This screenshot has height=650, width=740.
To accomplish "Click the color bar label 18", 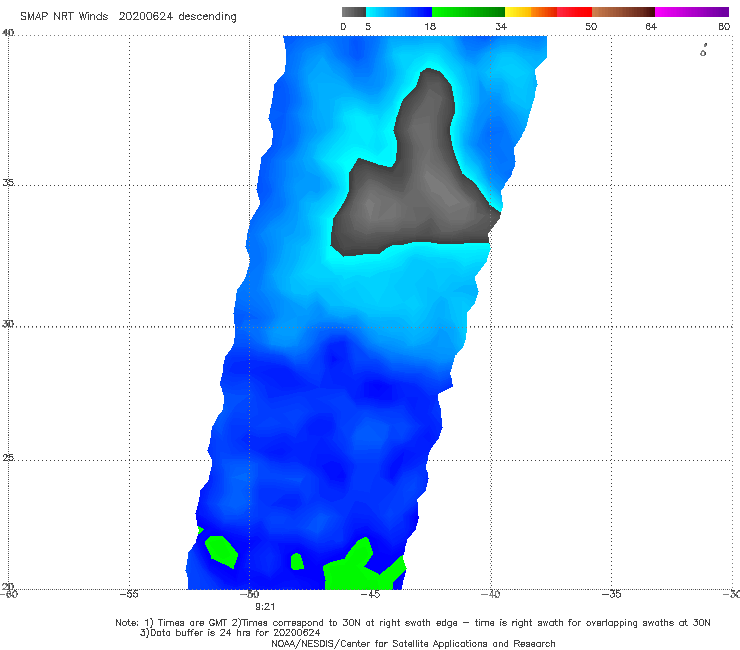I will point(430,26).
